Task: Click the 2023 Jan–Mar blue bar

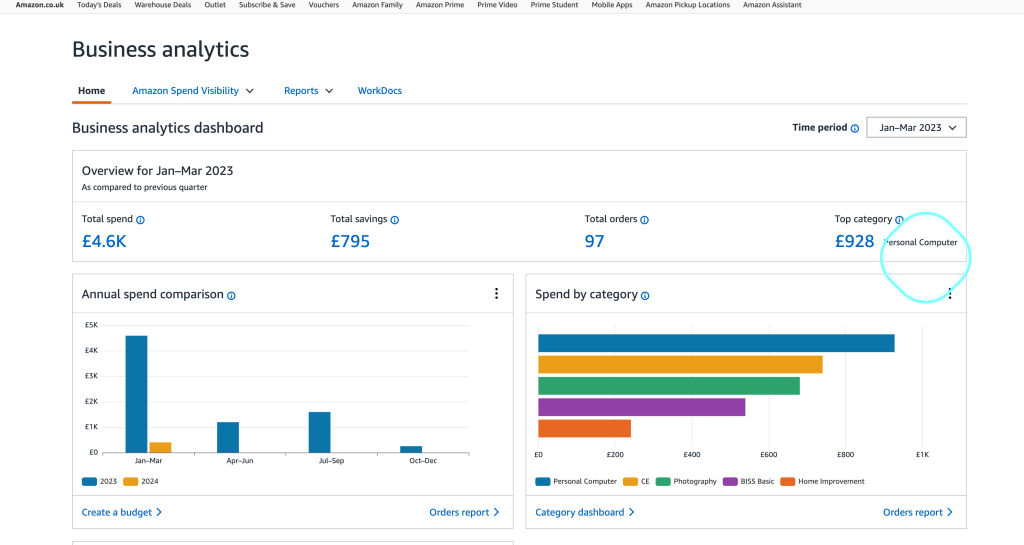Action: (x=136, y=394)
